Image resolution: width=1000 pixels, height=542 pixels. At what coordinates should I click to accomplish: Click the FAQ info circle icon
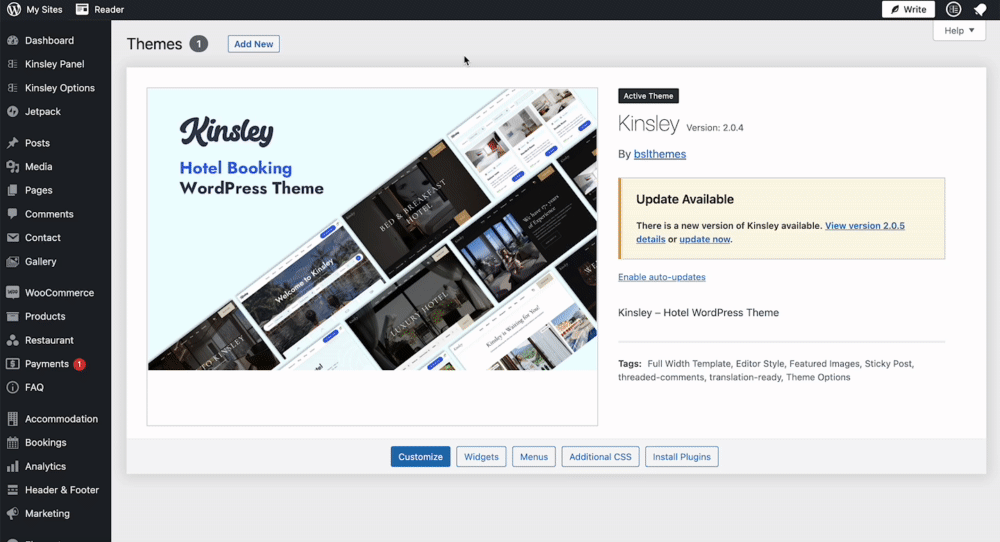pyautogui.click(x=13, y=387)
